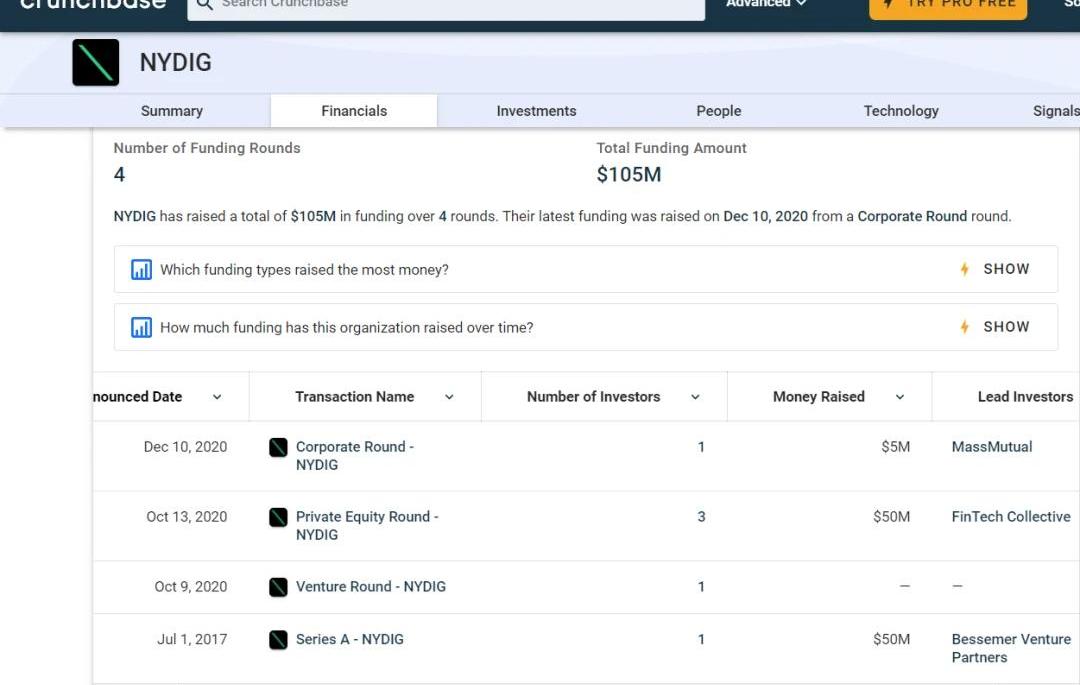Focus the Search Crunchbase input field

click(x=450, y=5)
